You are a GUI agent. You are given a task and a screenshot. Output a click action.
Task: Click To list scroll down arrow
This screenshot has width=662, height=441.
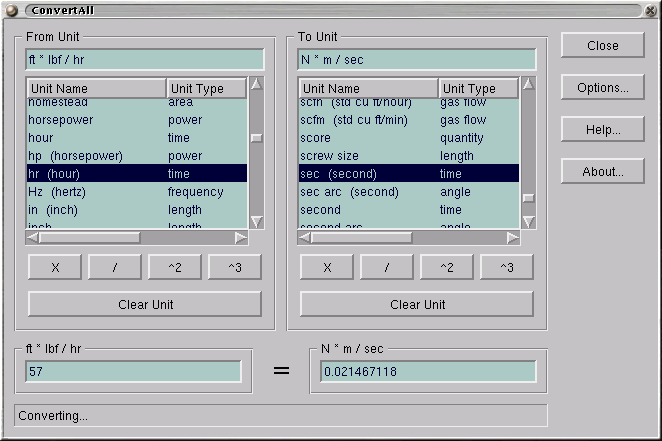click(x=528, y=222)
